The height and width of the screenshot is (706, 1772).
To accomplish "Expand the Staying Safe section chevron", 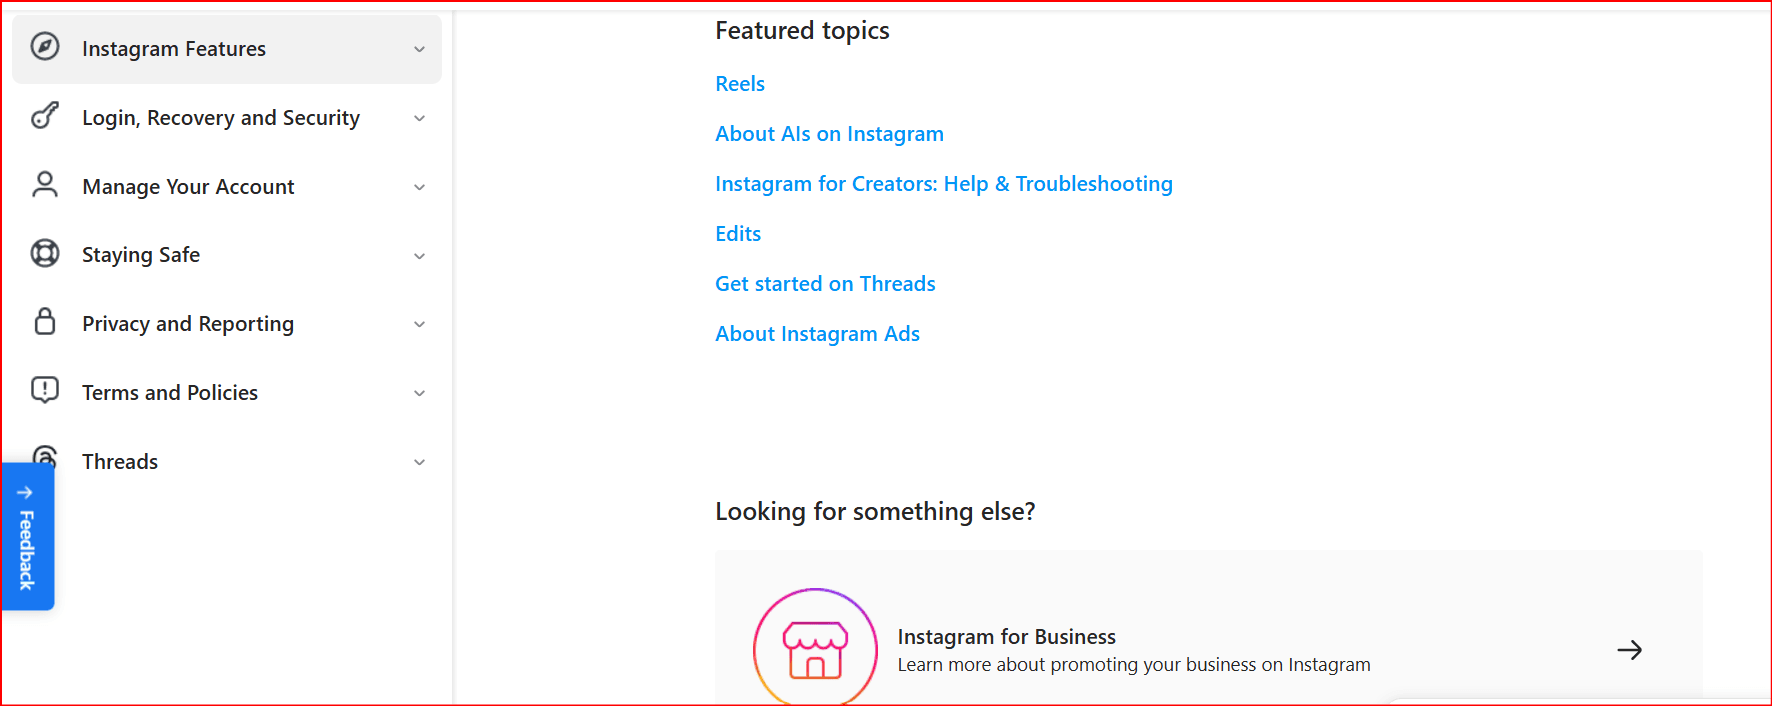I will (x=420, y=256).
